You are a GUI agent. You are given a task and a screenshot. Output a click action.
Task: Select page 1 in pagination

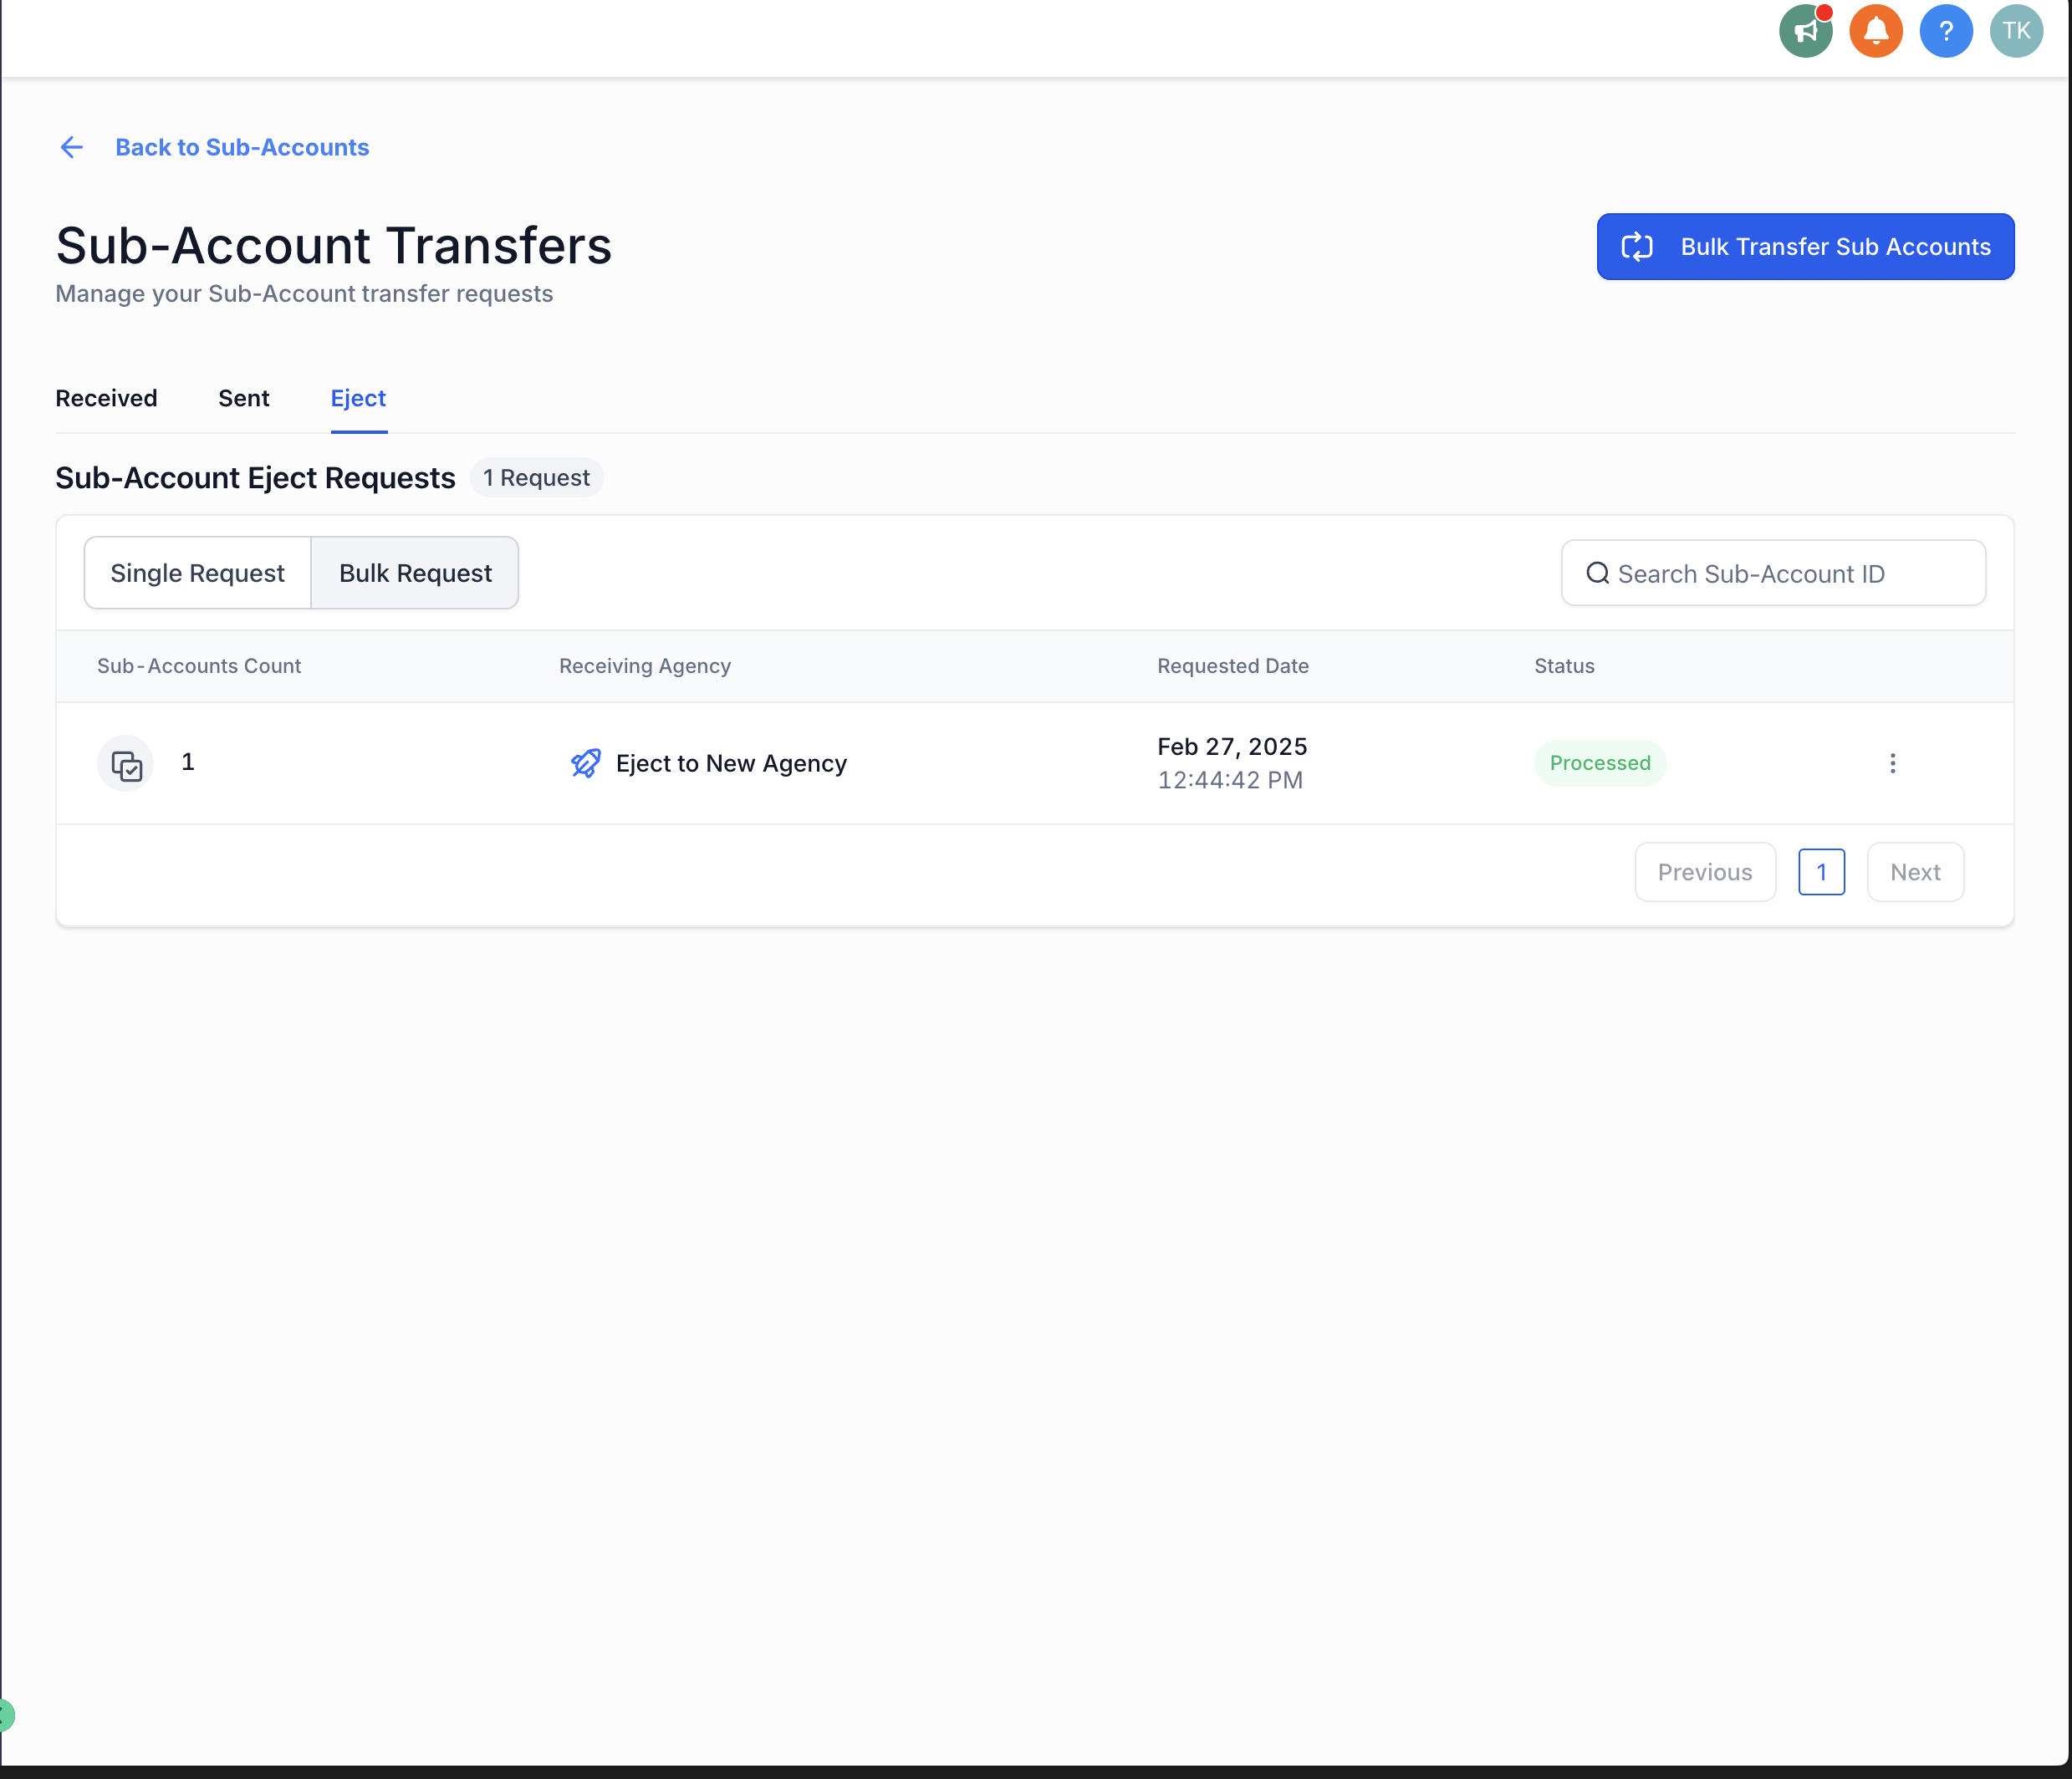(x=1821, y=872)
